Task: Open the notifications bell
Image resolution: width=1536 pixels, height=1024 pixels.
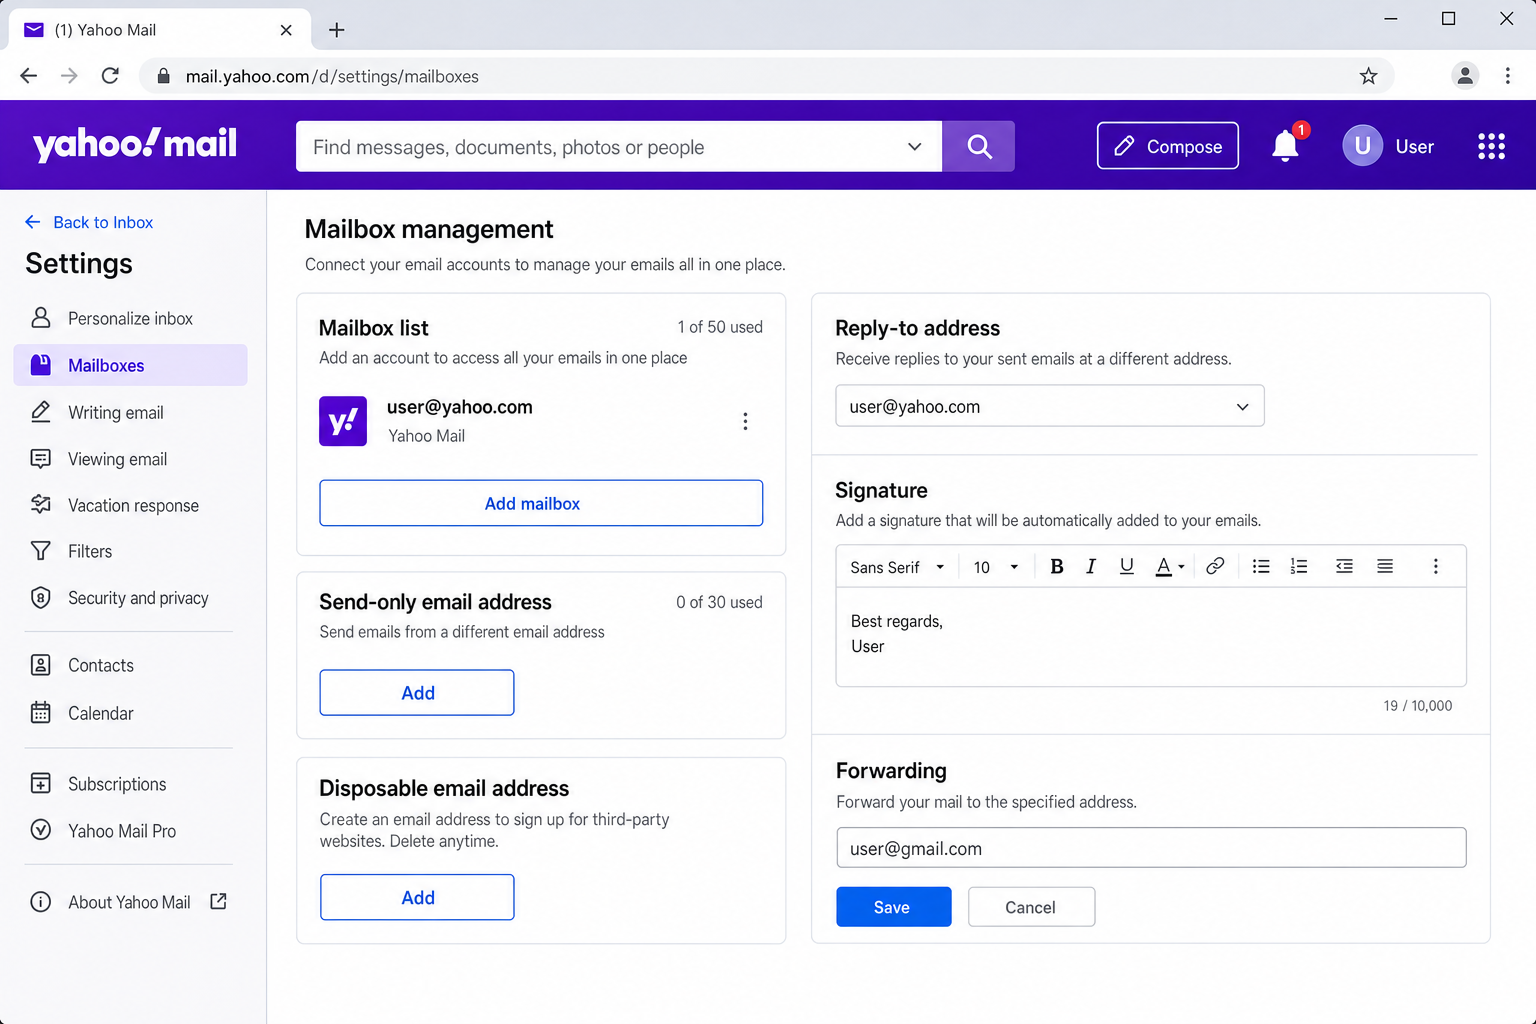Action: click(1286, 146)
